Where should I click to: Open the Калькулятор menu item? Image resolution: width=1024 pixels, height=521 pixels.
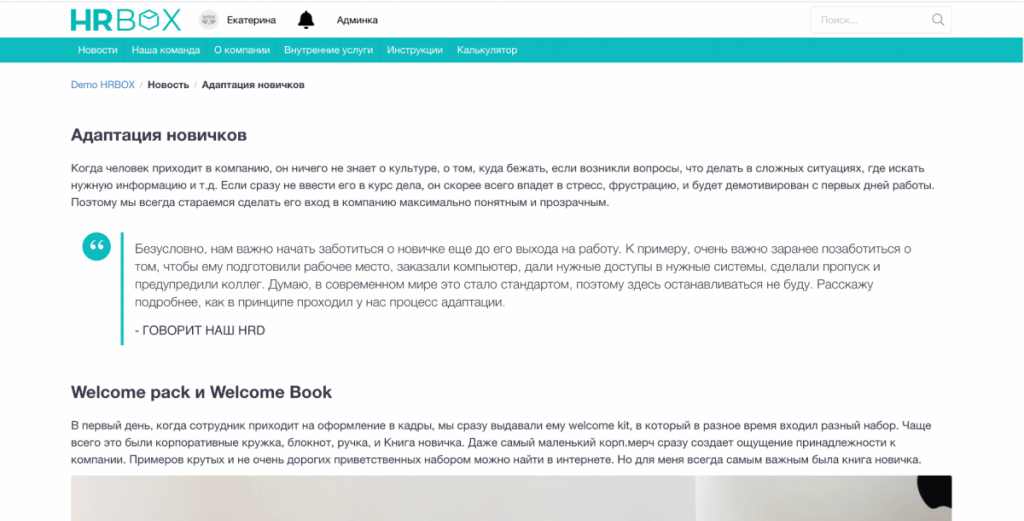[487, 50]
